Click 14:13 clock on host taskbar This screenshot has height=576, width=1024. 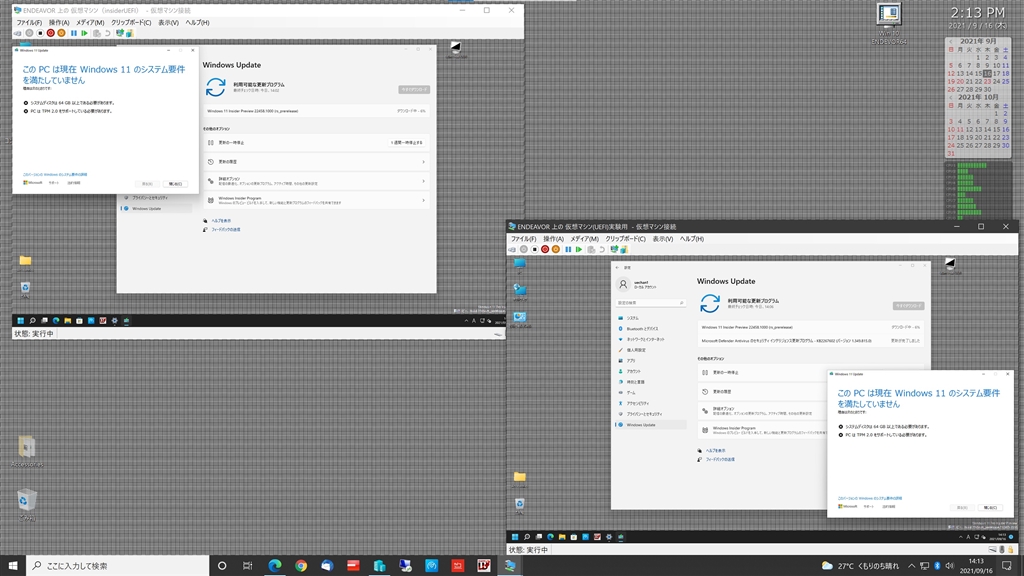click(x=976, y=566)
